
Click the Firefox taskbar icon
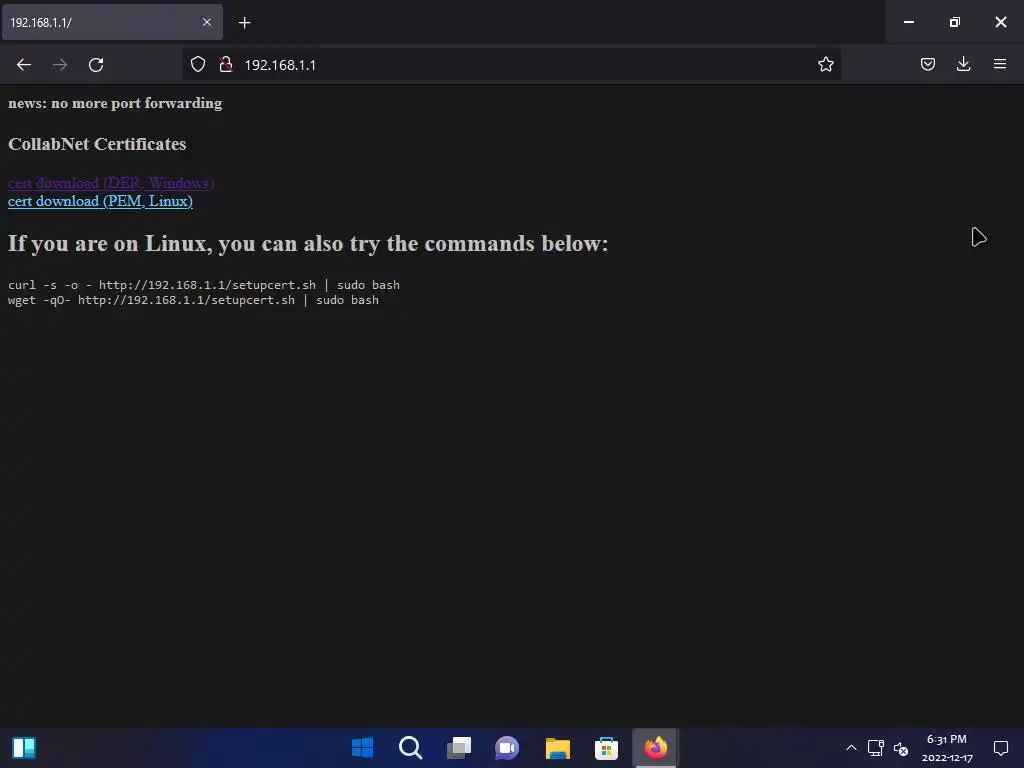656,747
